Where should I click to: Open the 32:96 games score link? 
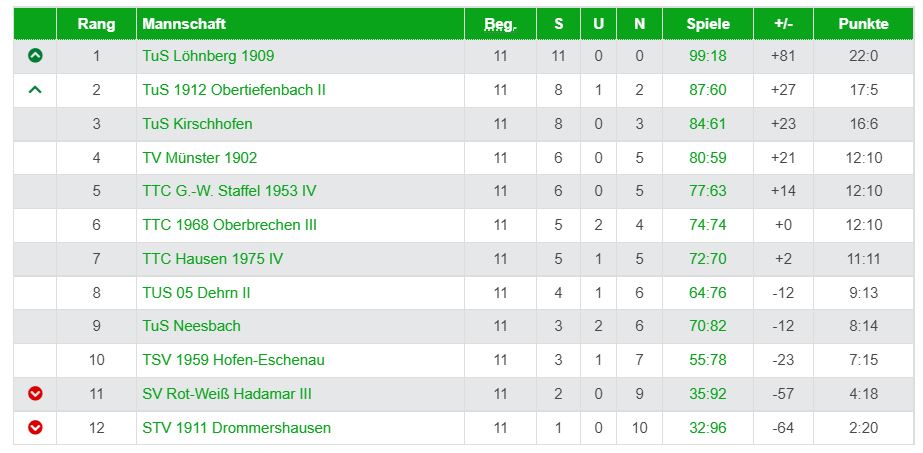click(708, 428)
